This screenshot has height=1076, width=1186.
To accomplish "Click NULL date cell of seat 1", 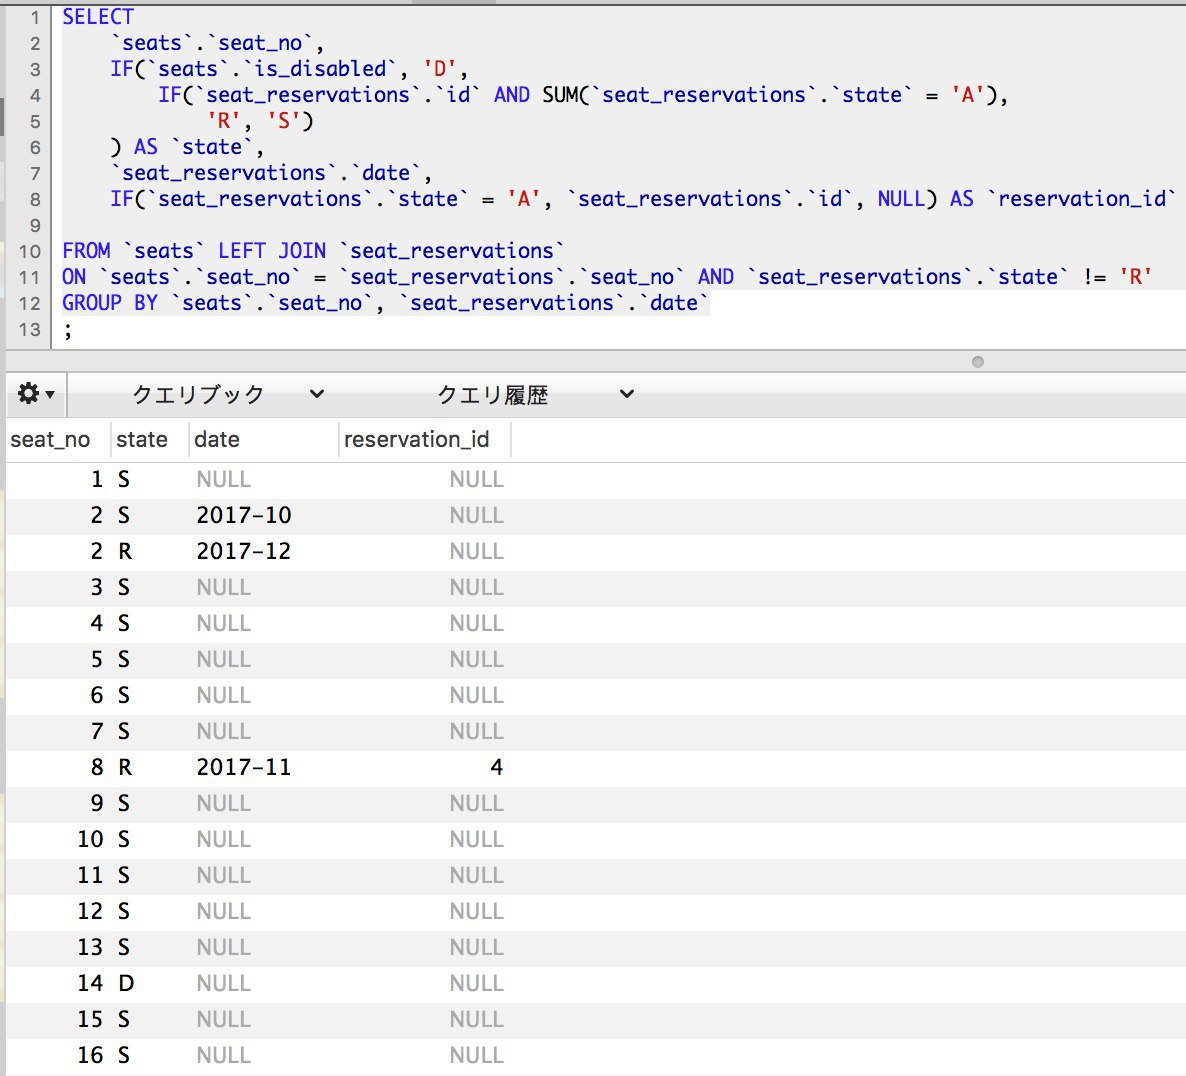I will tap(224, 479).
